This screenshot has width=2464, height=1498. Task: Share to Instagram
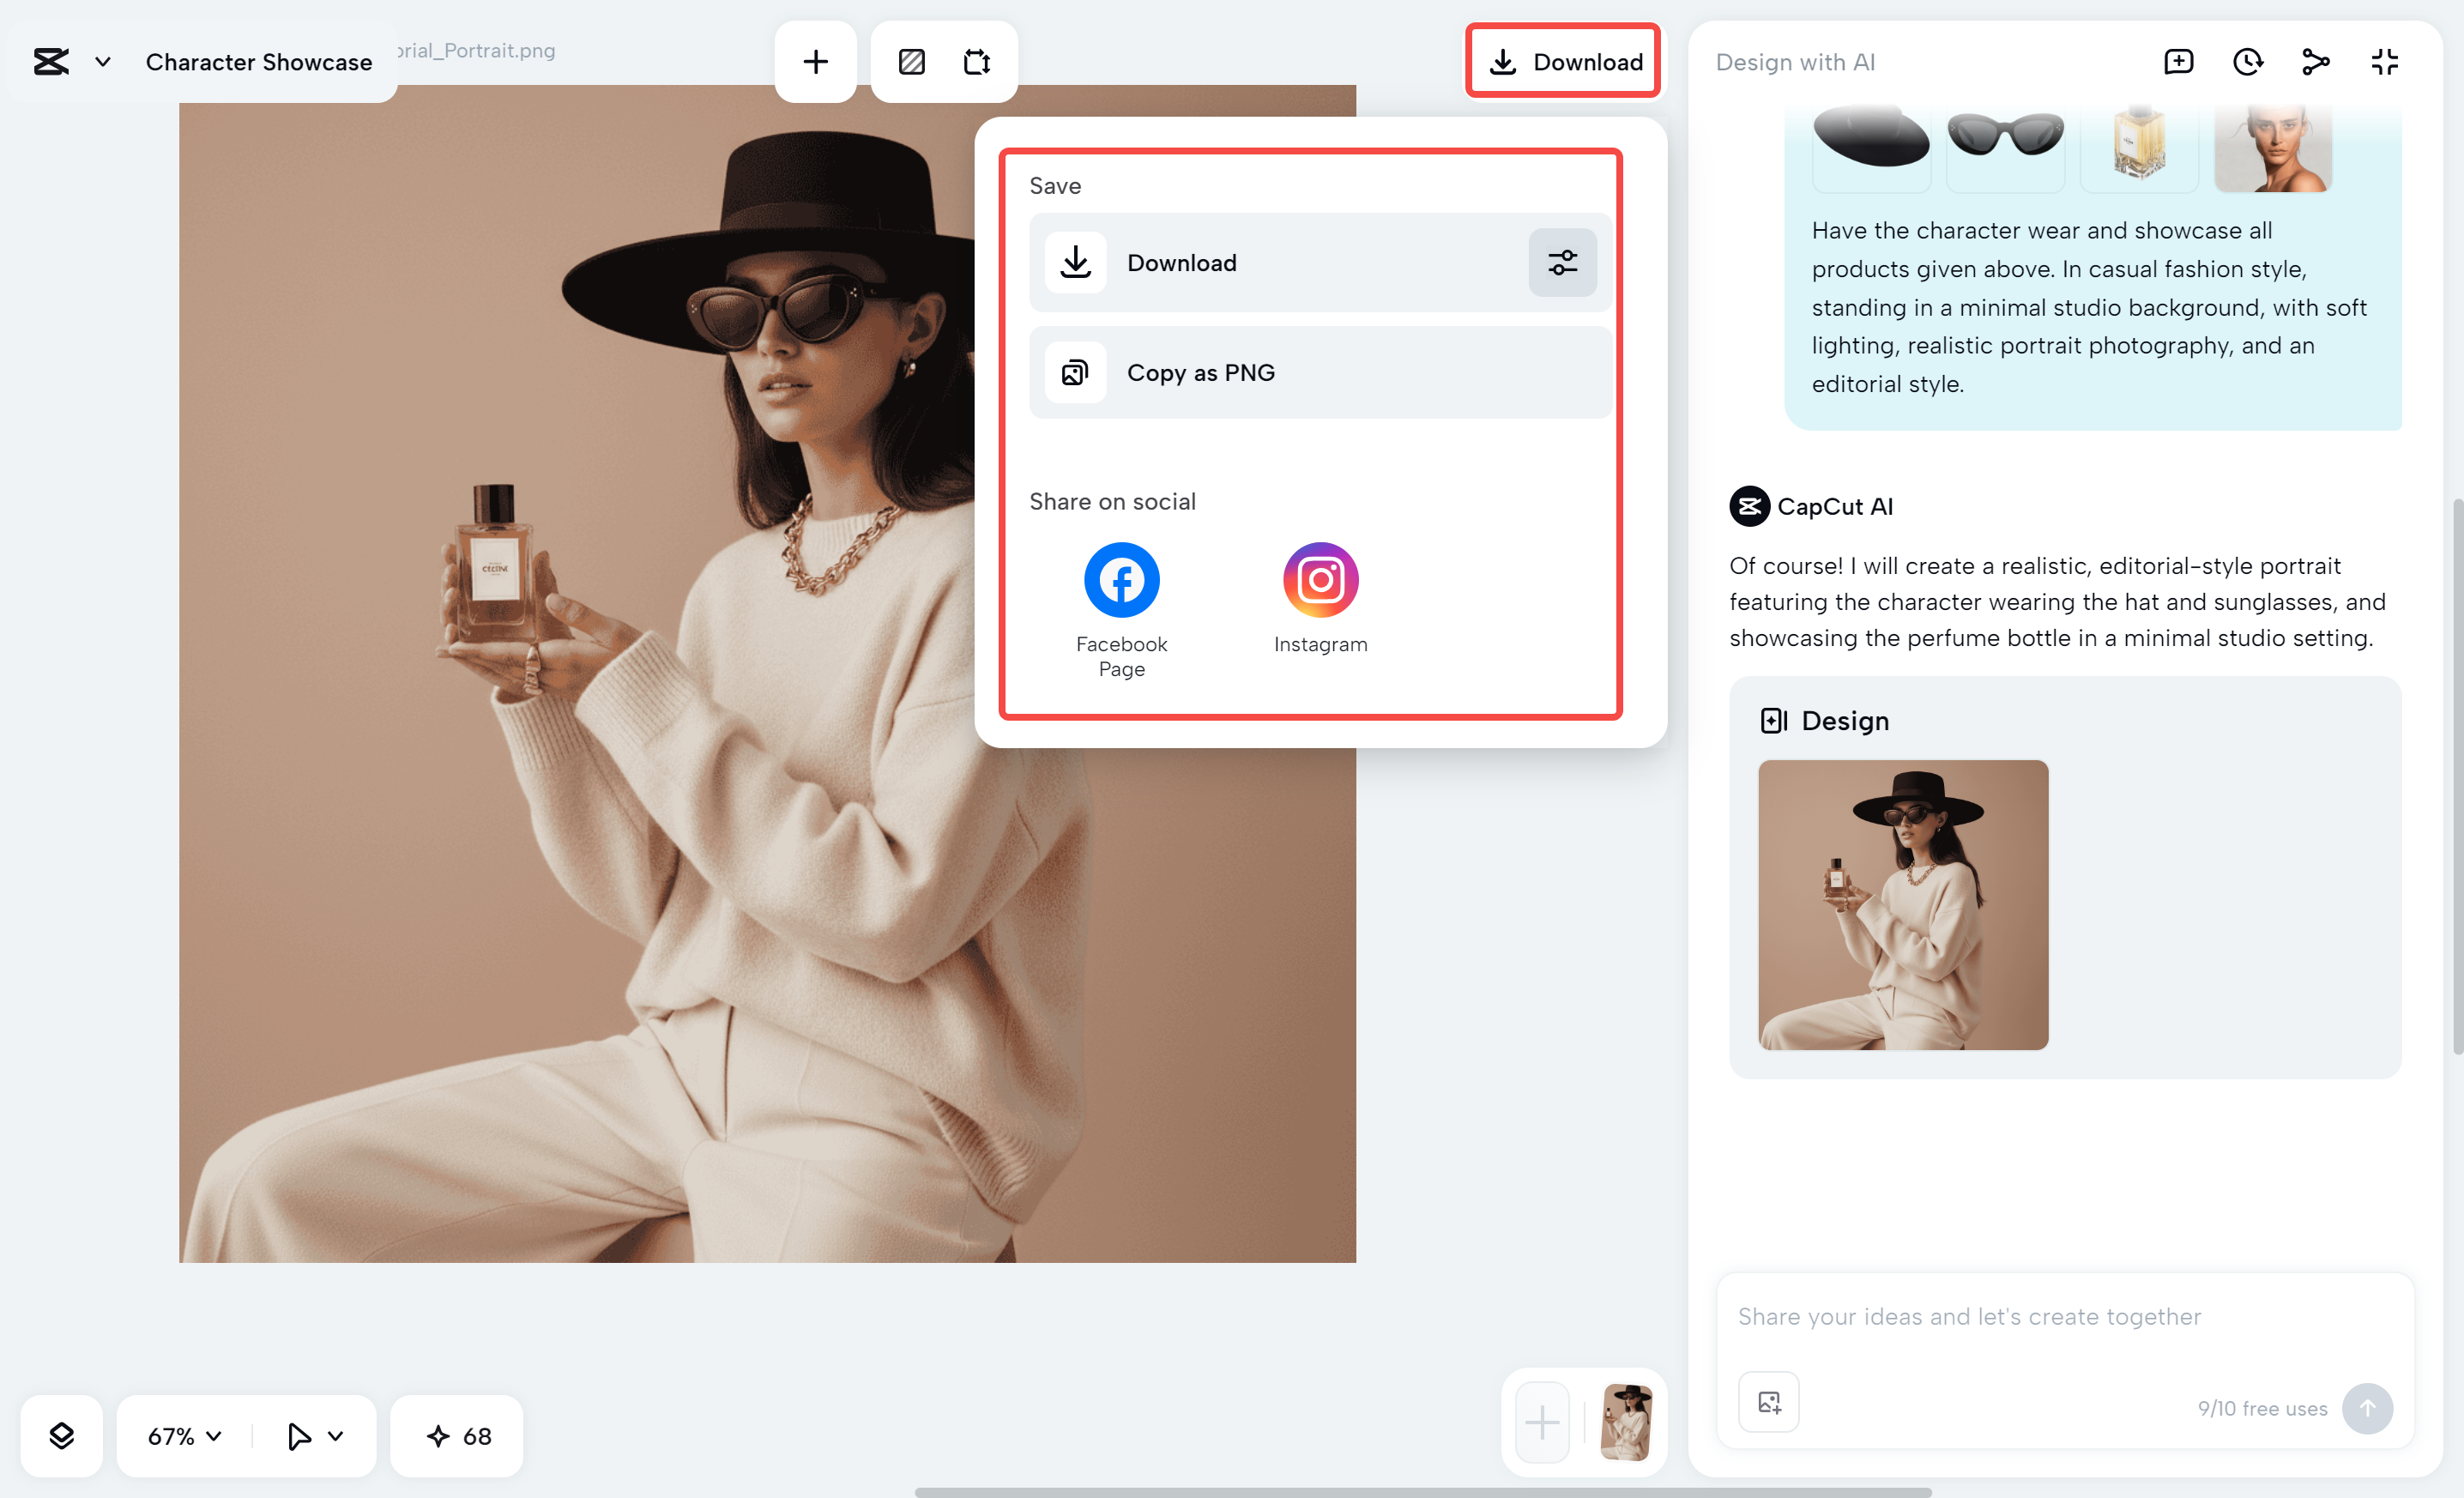(x=1320, y=580)
